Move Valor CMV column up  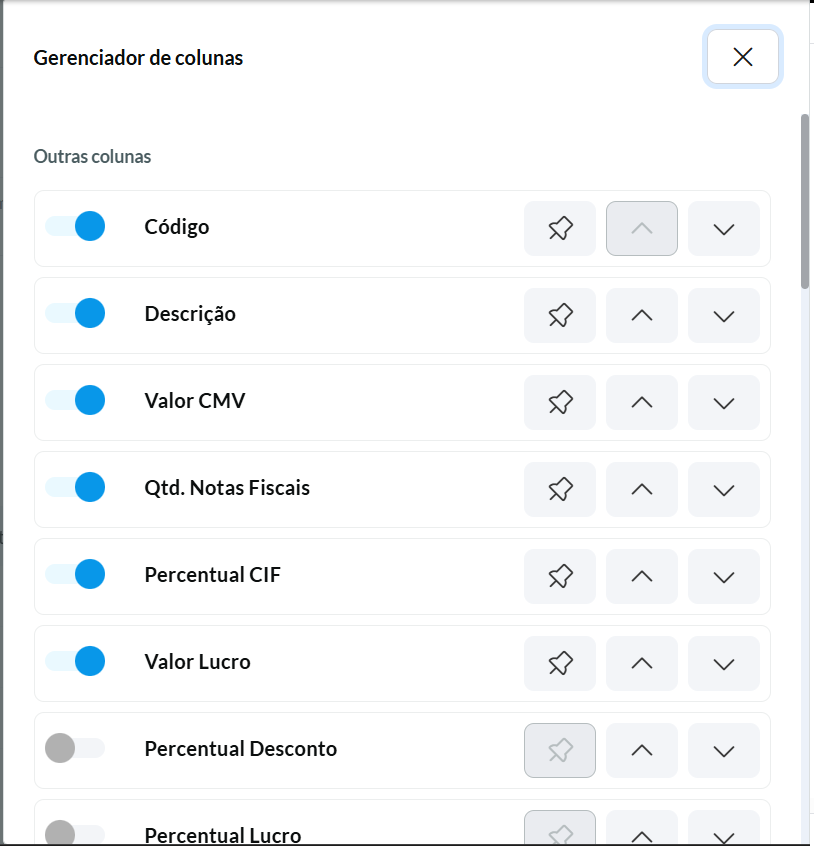pyautogui.click(x=642, y=402)
